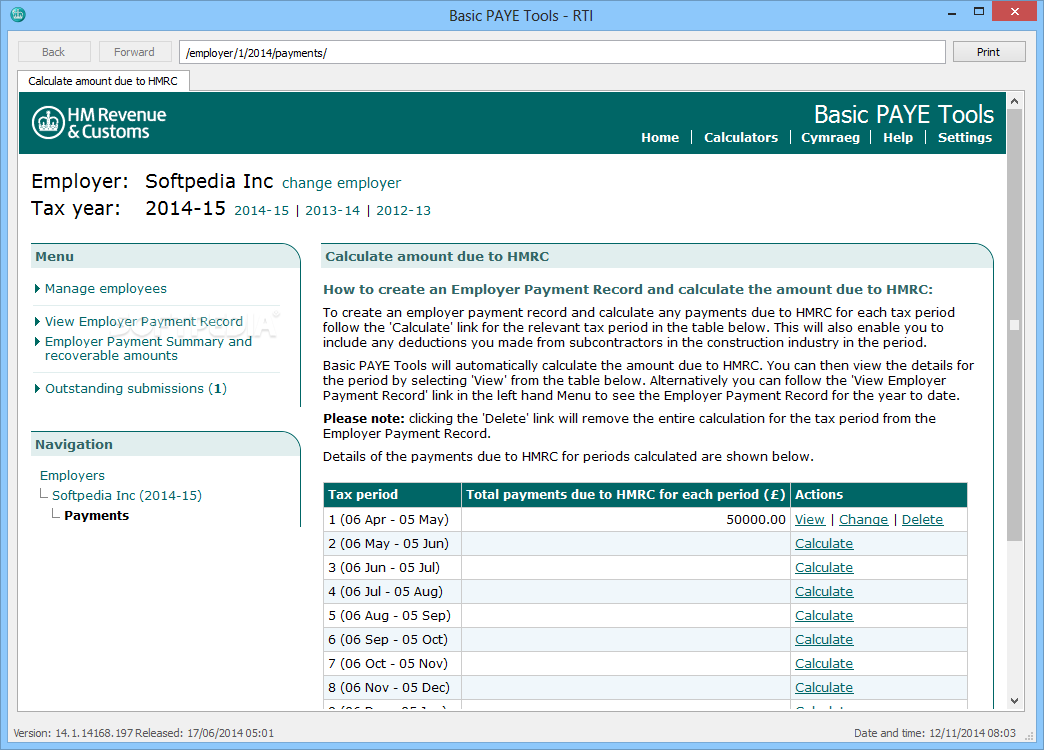Click the 'change employer' link
1044x750 pixels.
(342, 183)
